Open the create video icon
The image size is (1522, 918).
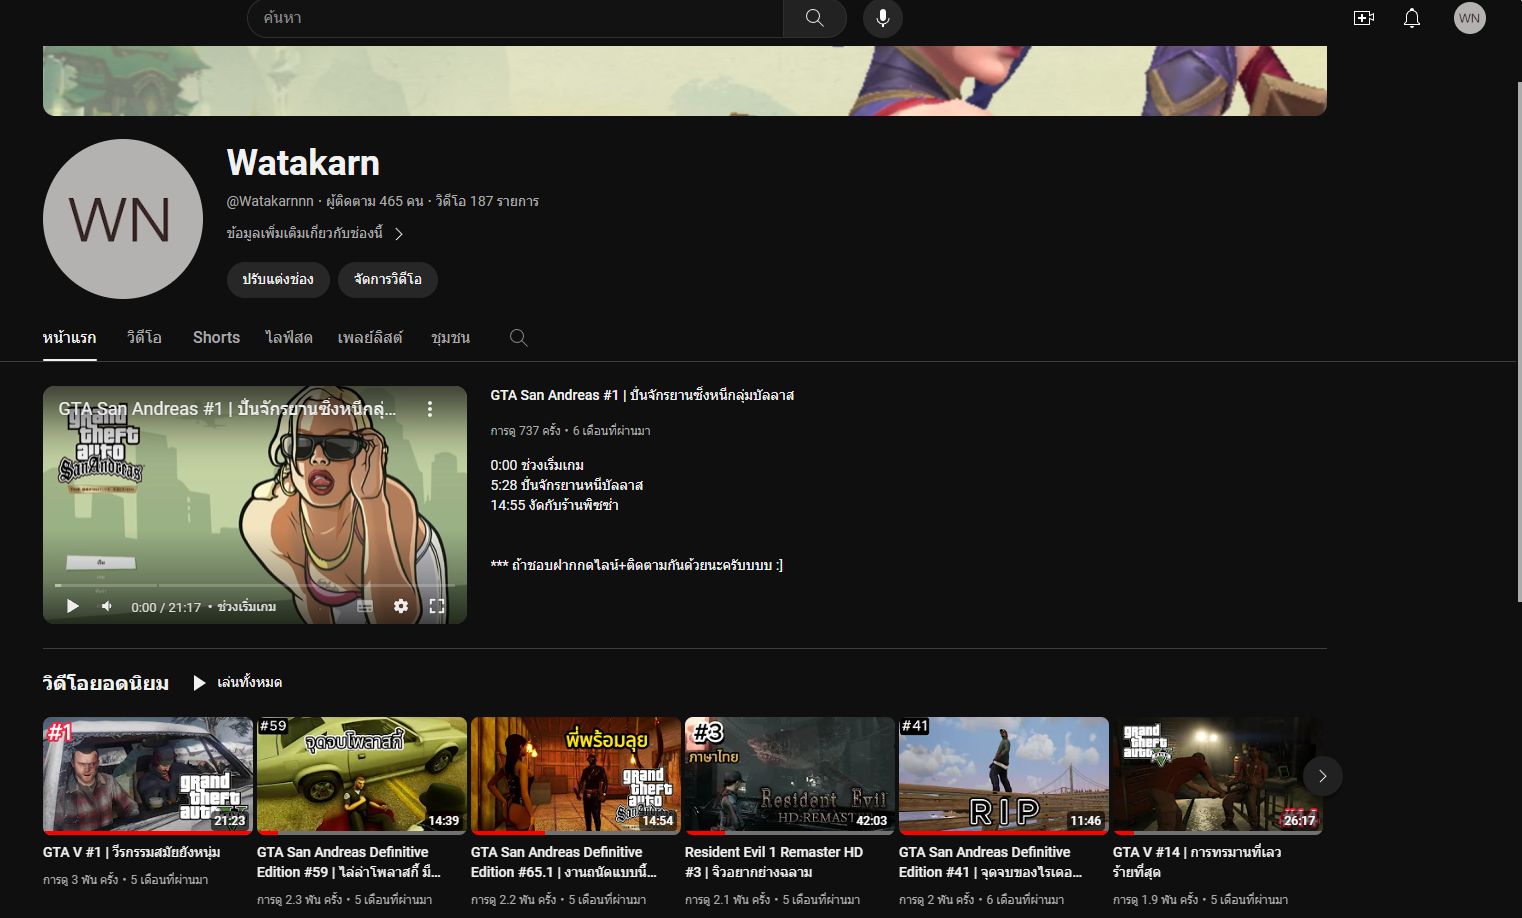click(1363, 18)
